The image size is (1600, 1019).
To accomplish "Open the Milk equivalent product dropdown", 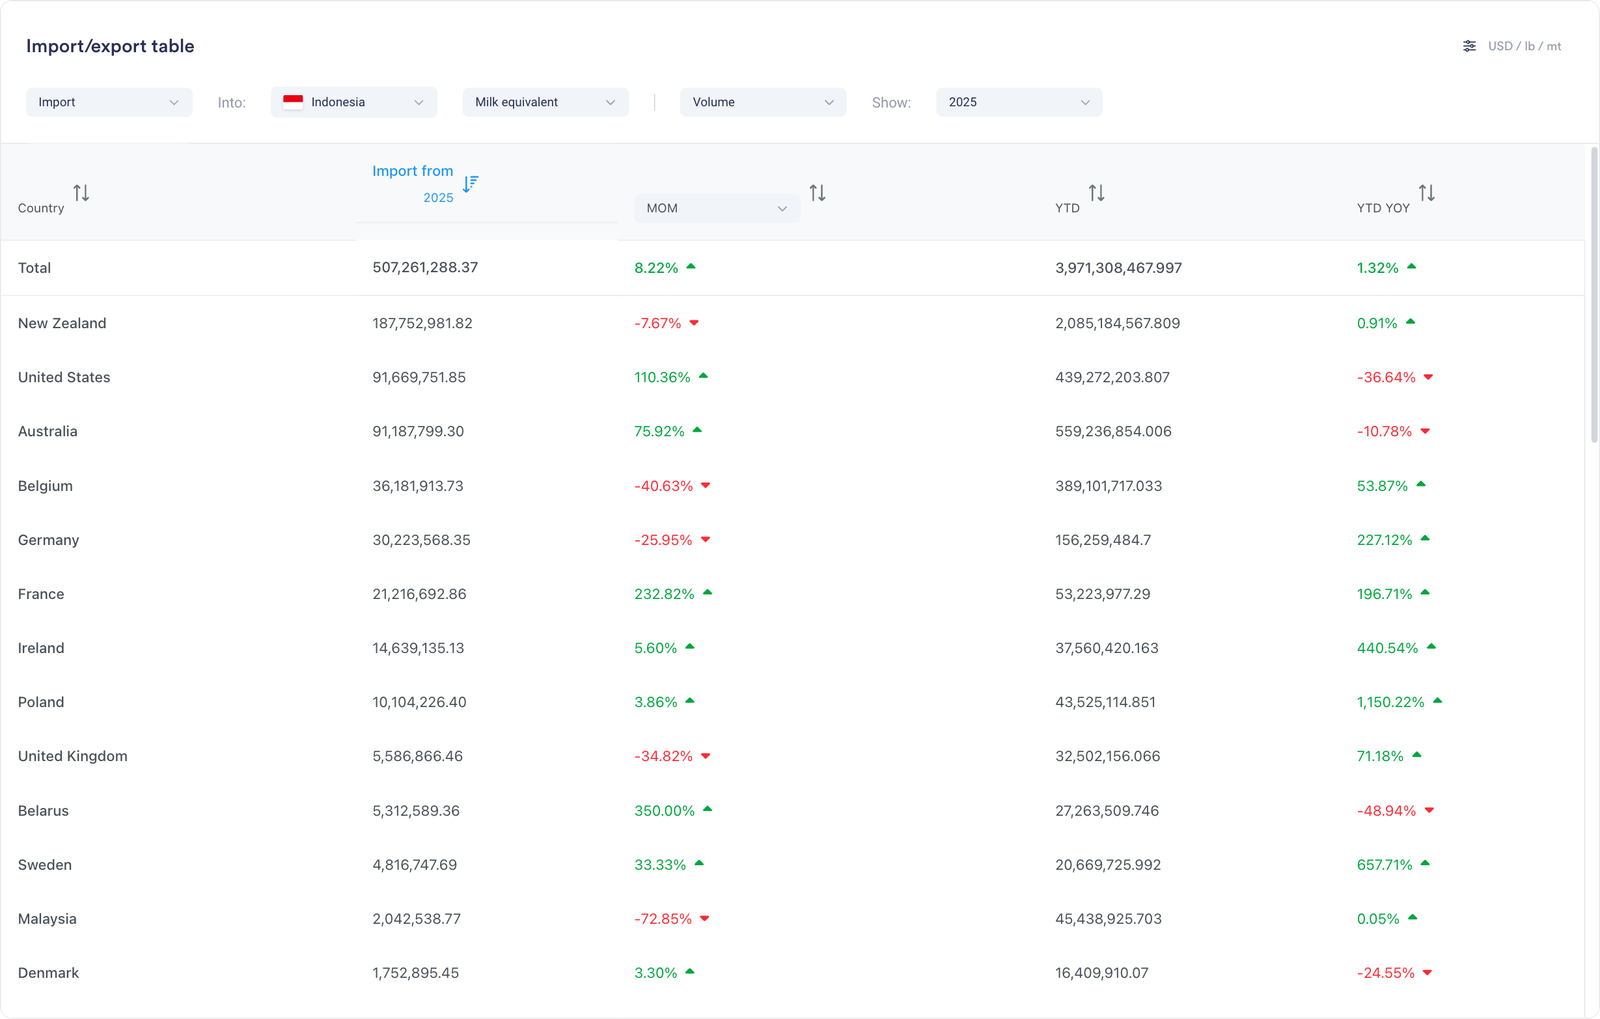I will [x=545, y=102].
